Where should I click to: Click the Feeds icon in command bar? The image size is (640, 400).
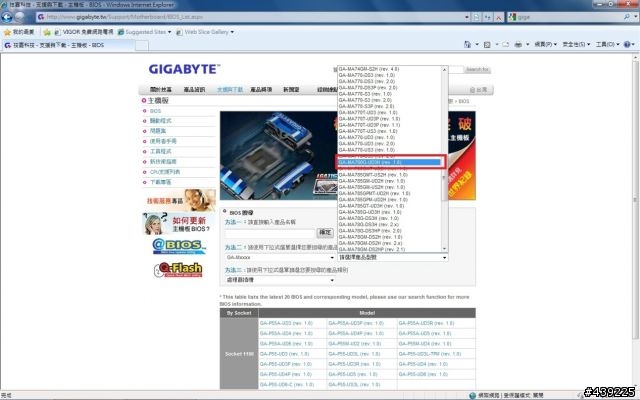[487, 44]
